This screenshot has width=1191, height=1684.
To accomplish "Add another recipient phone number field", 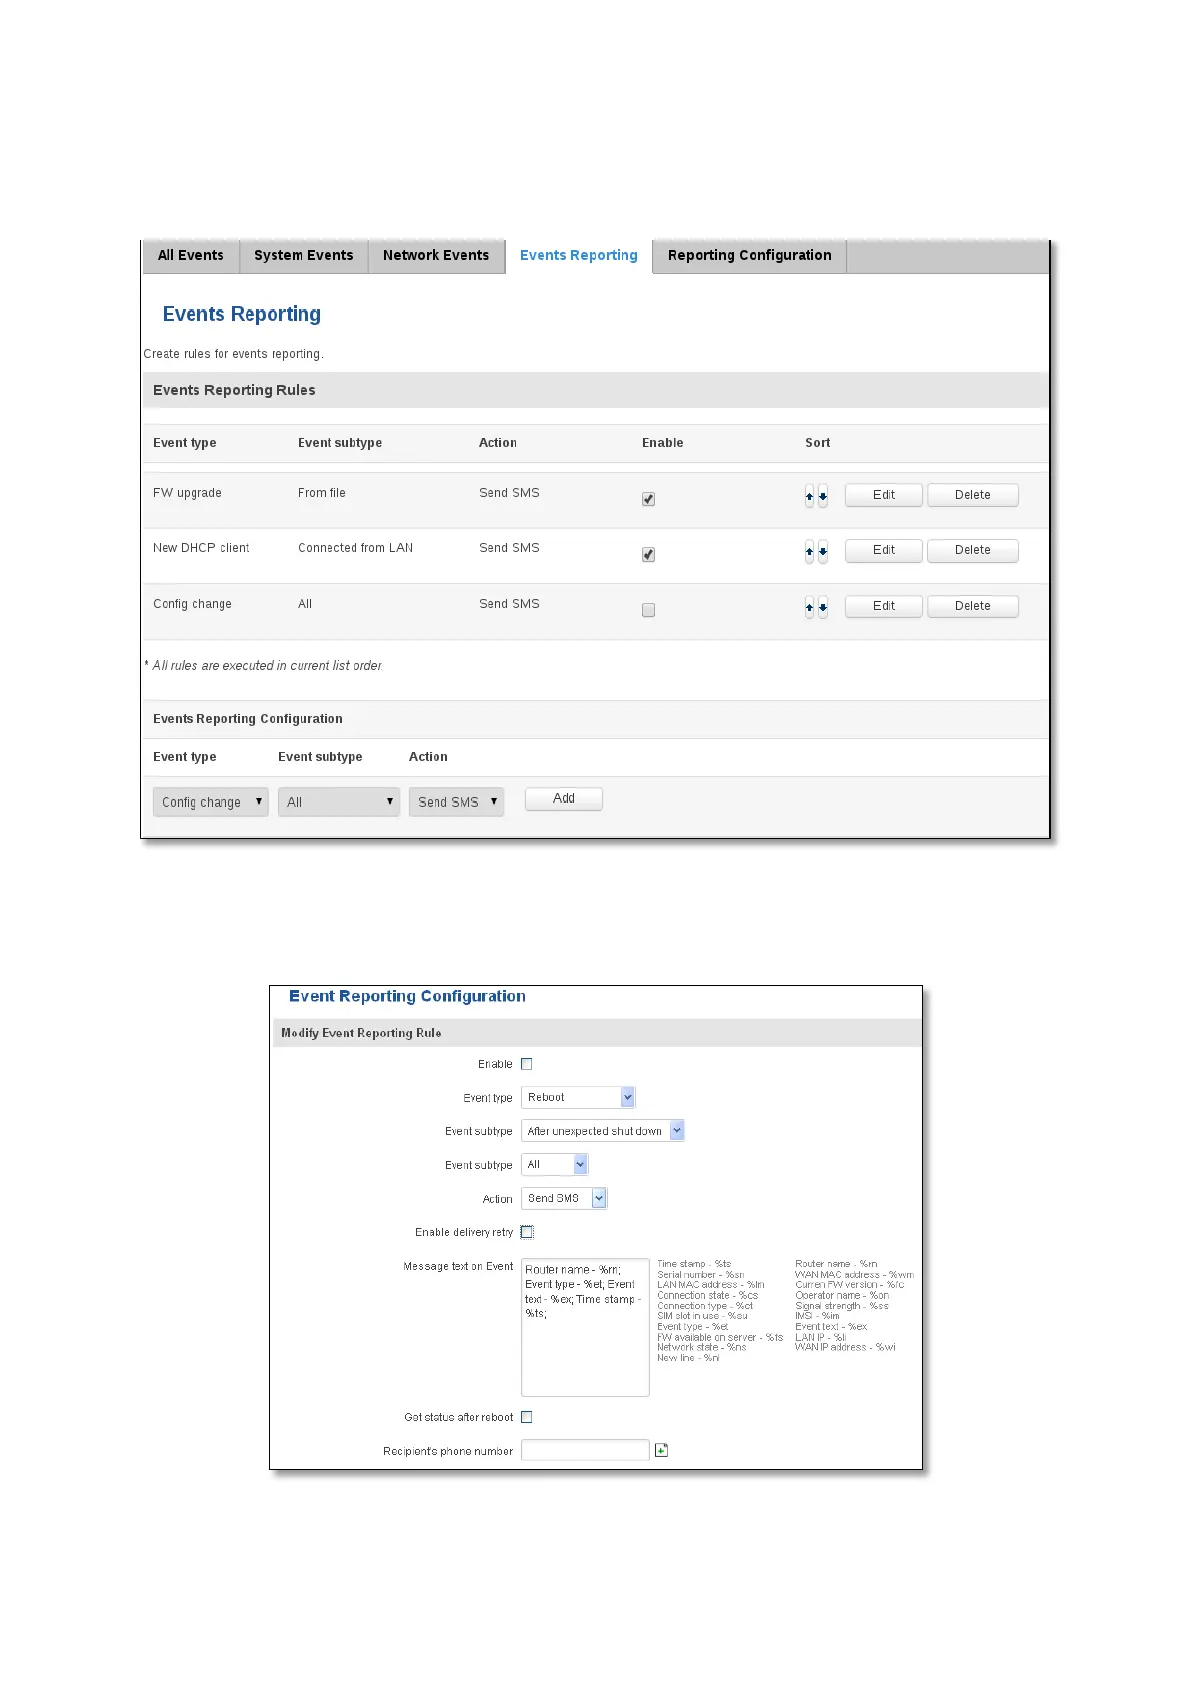I will pyautogui.click(x=661, y=1450).
